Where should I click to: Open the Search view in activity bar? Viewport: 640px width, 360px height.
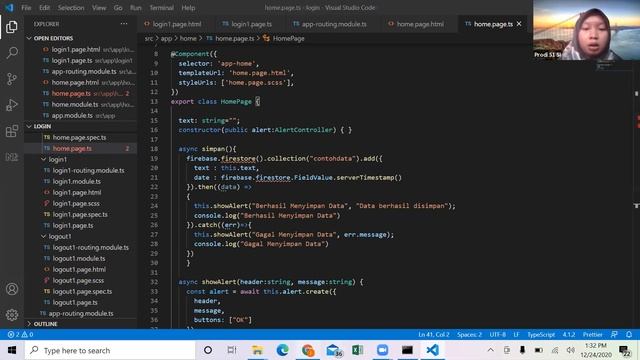(x=12, y=53)
